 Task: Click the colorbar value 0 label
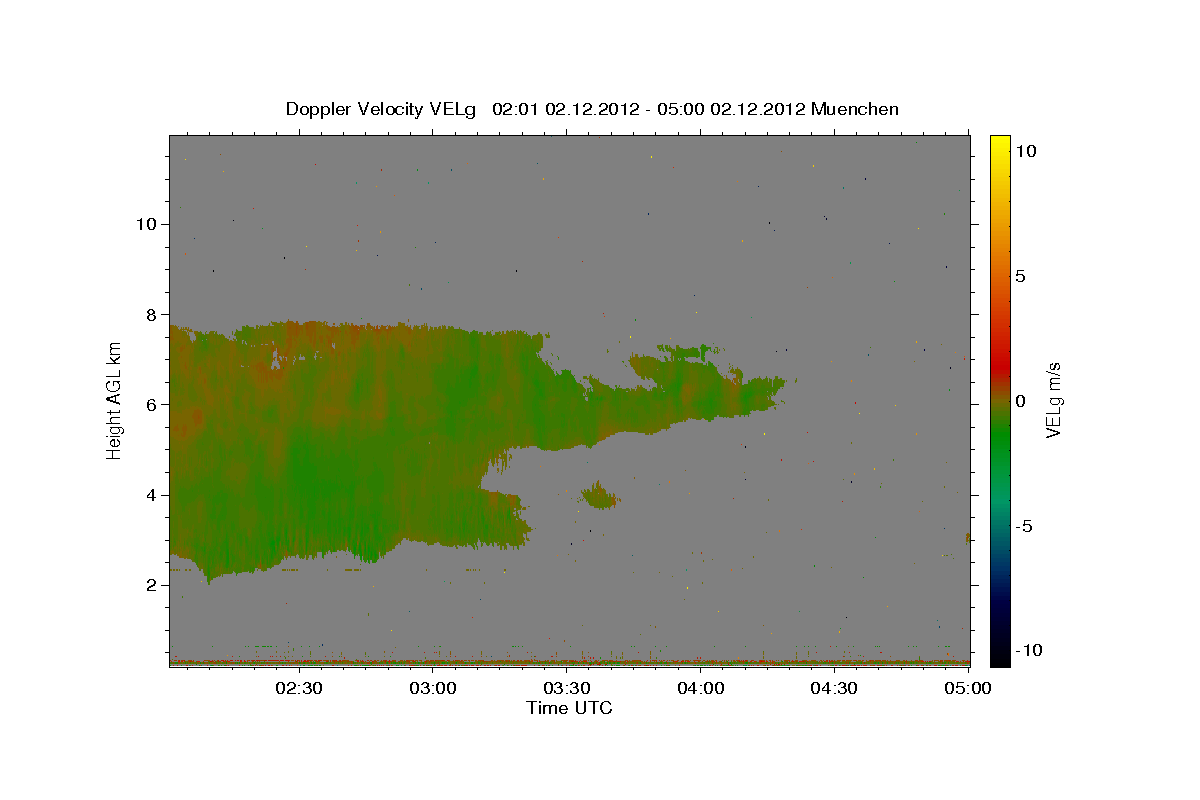[1020, 401]
